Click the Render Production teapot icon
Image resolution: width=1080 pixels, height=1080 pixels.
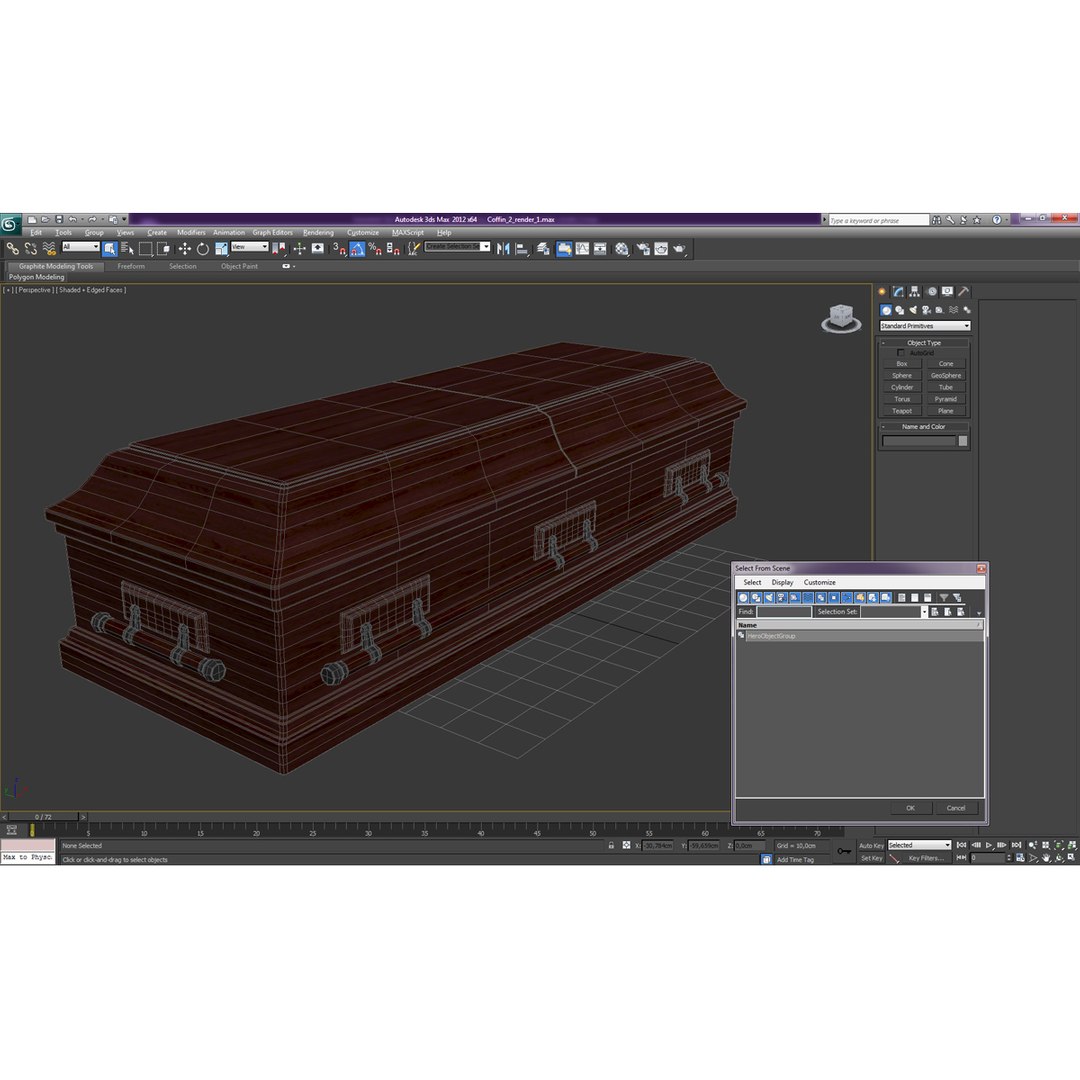tap(680, 249)
